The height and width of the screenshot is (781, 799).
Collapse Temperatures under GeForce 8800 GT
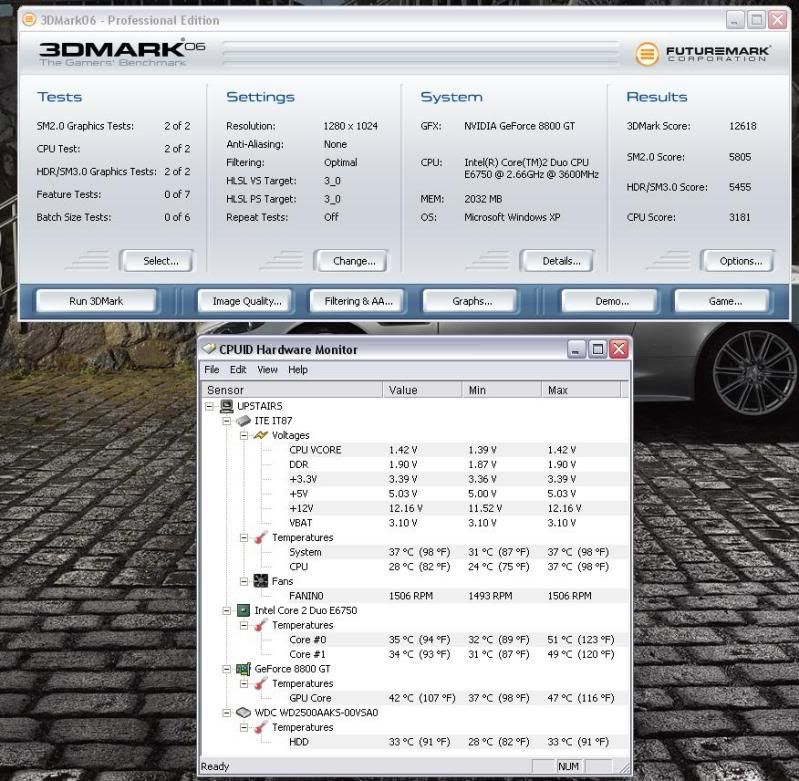tap(244, 684)
